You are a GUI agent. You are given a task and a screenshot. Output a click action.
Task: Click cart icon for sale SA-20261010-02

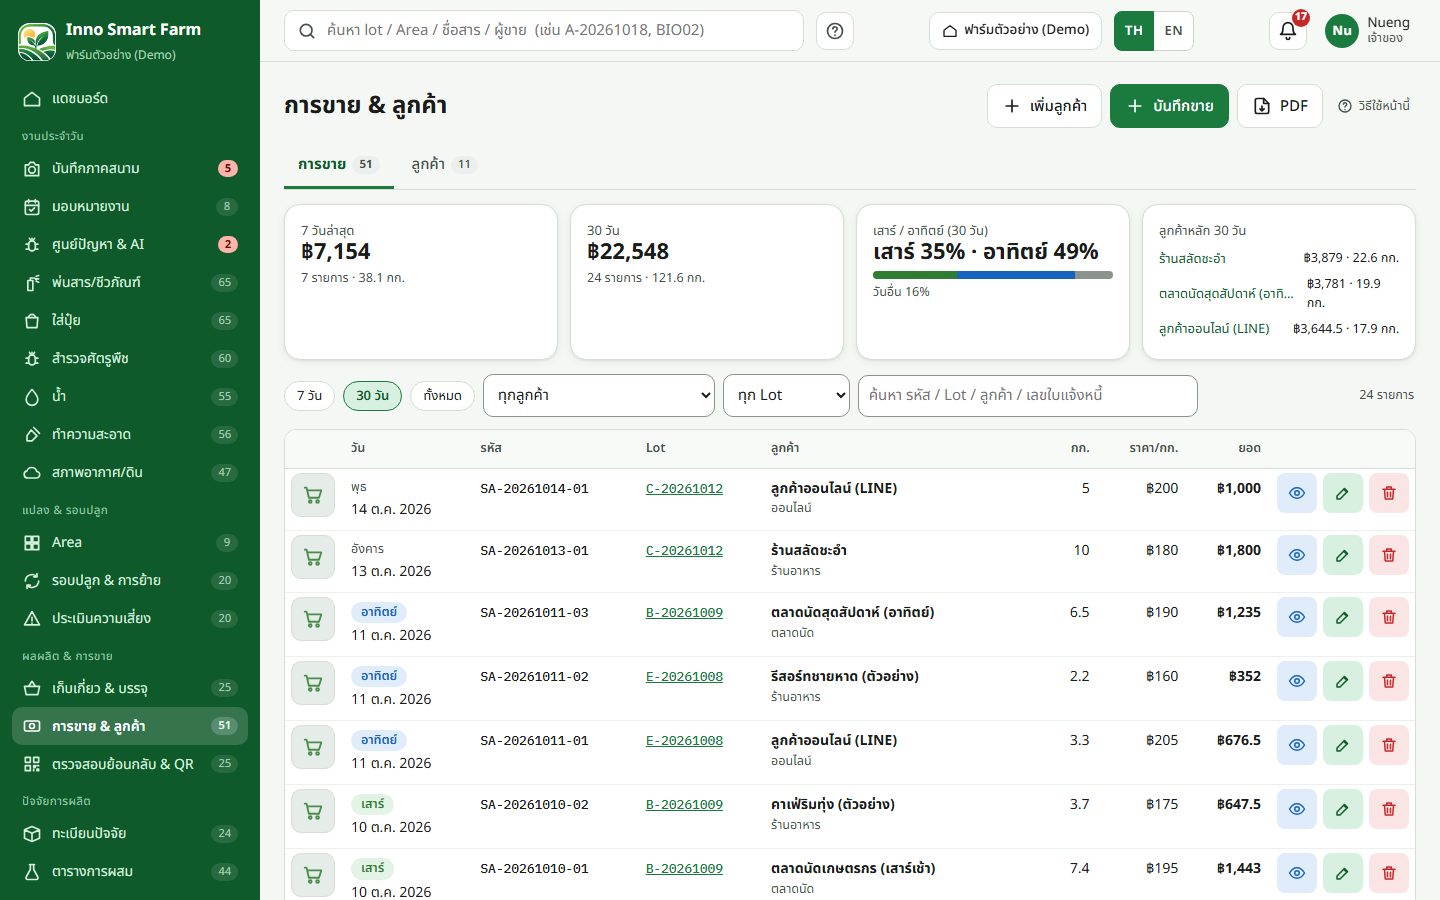[x=313, y=811]
